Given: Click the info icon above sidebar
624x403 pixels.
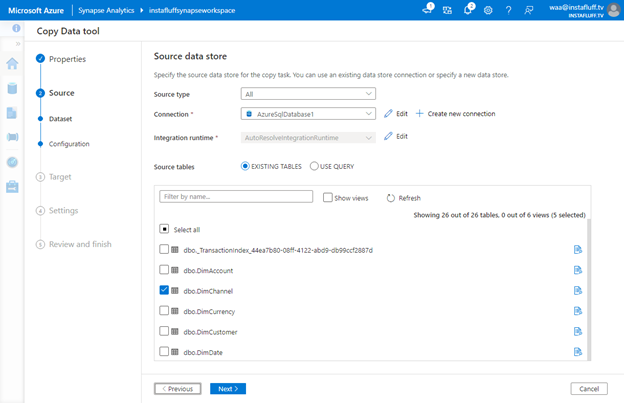Looking at the screenshot, I should pyautogui.click(x=16, y=28).
